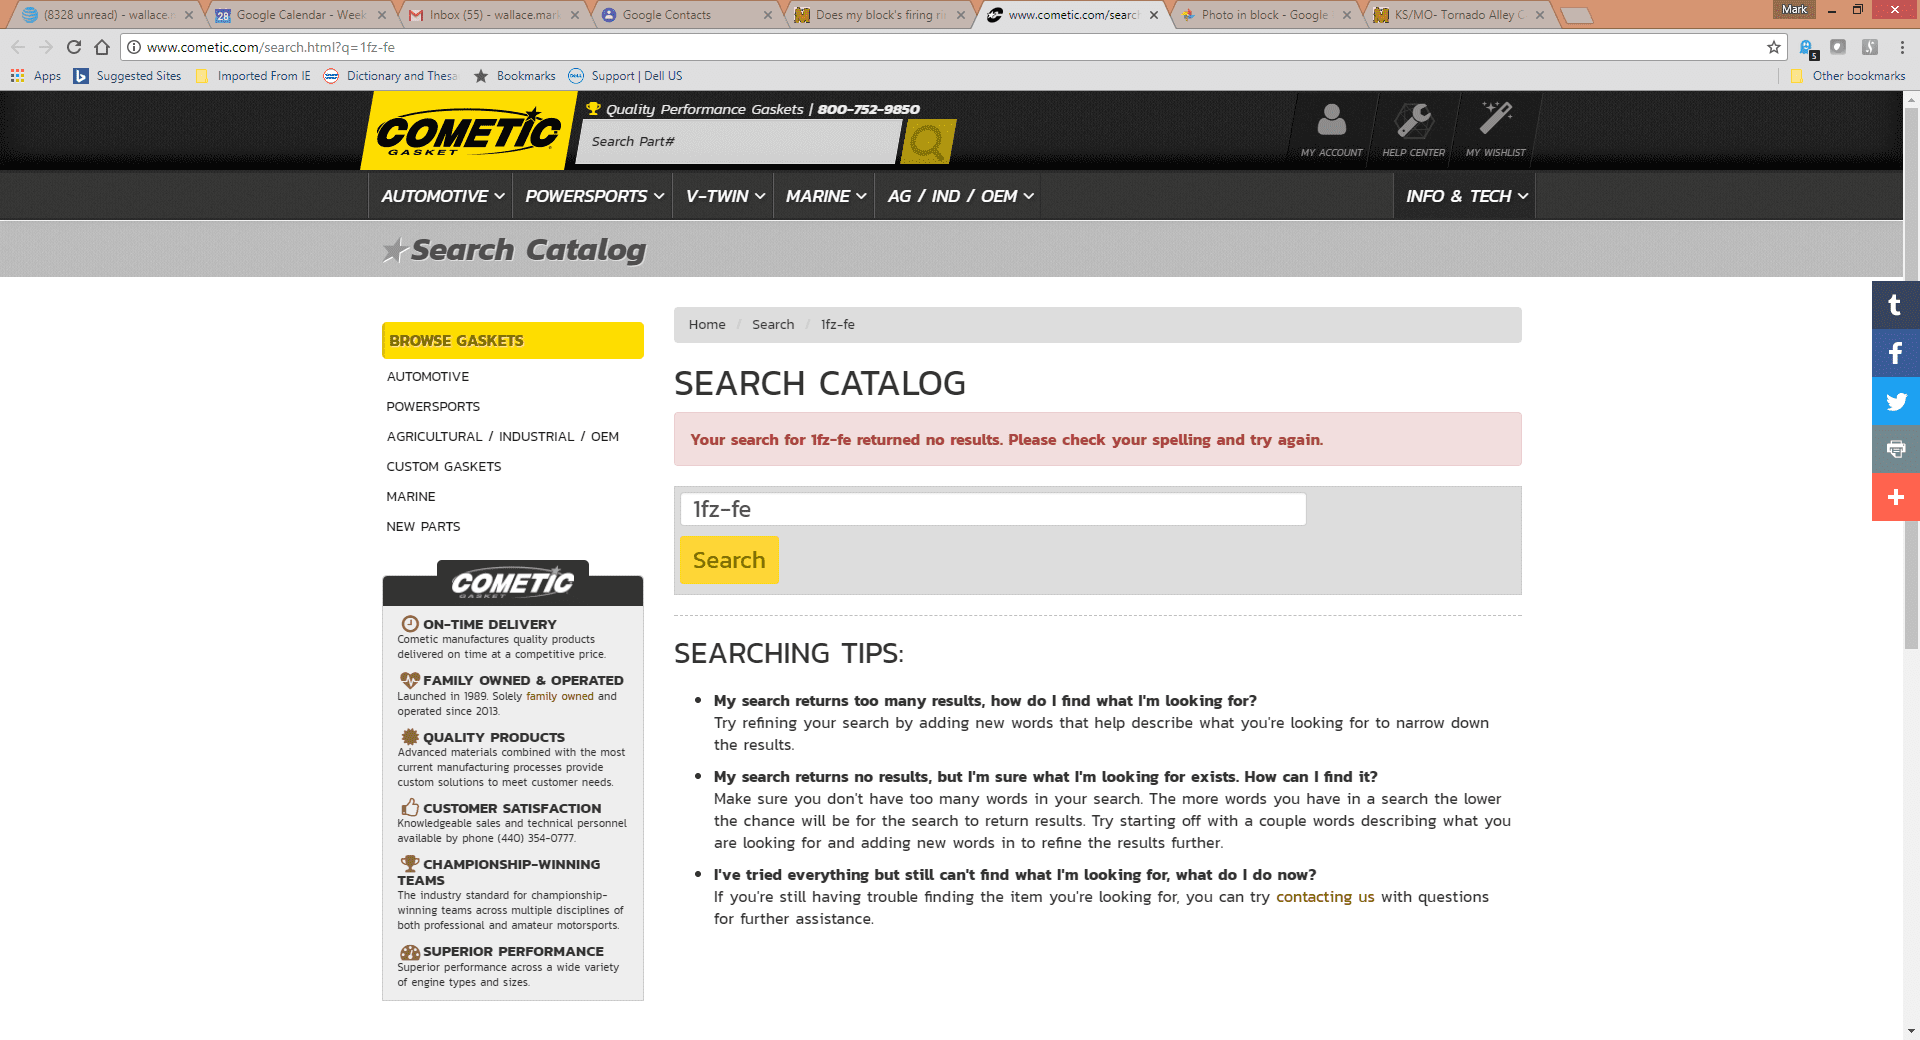
Task: Click the print icon in share sidebar
Action: (1895, 449)
